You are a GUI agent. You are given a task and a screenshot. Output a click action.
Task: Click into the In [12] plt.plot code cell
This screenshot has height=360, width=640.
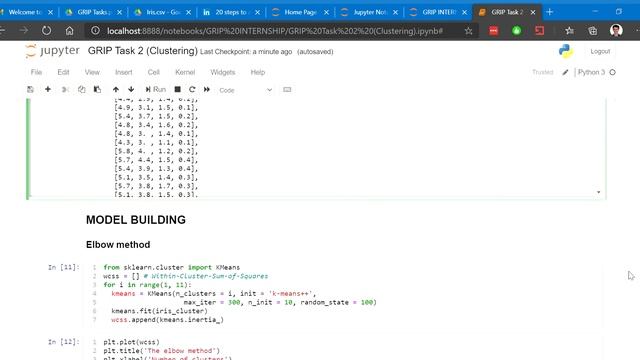pyautogui.click(x=343, y=349)
